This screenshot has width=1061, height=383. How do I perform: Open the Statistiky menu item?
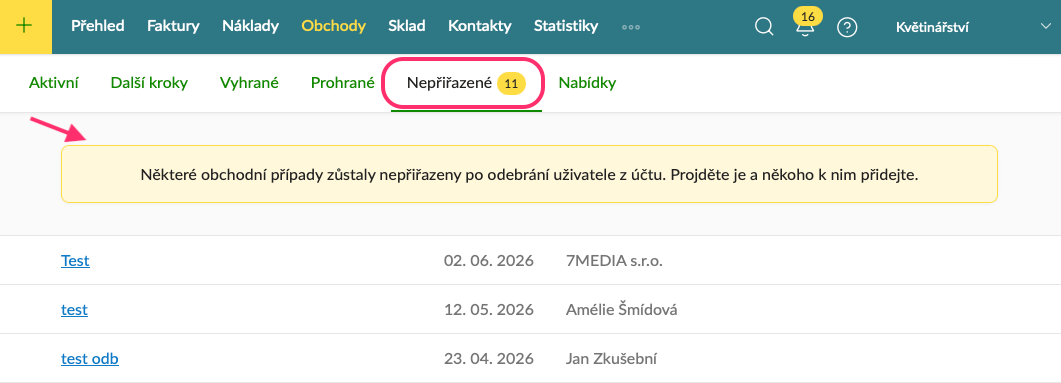tap(566, 26)
